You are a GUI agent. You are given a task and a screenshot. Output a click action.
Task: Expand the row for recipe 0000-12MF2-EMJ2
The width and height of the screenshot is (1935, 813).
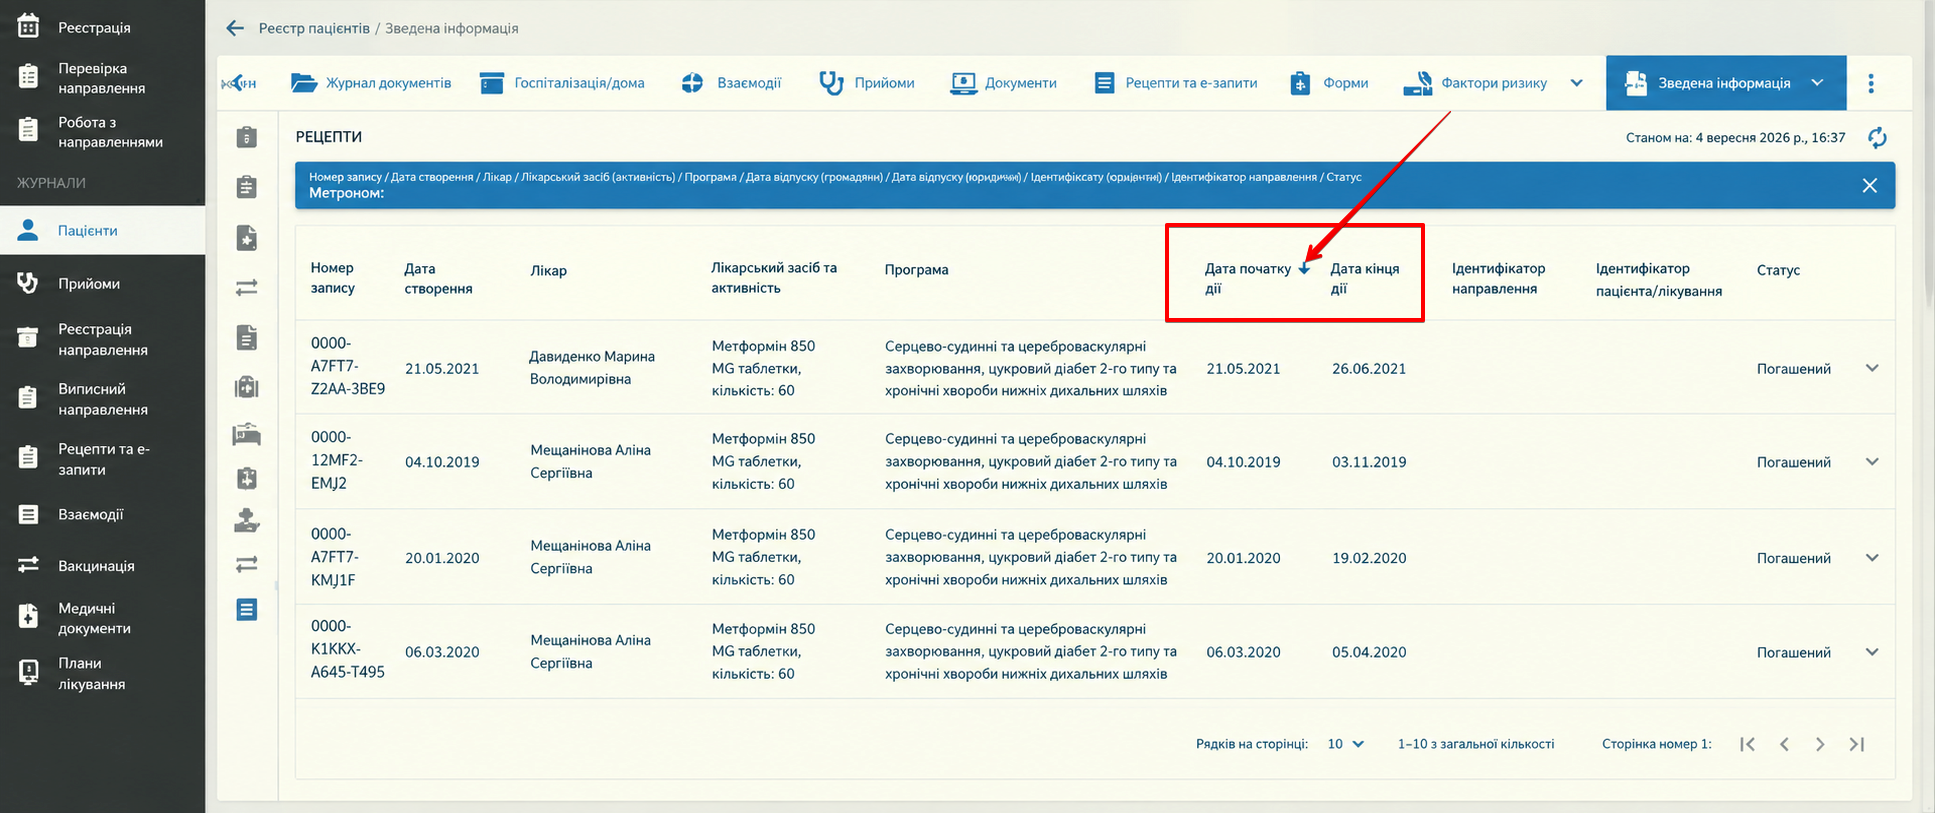[1872, 462]
